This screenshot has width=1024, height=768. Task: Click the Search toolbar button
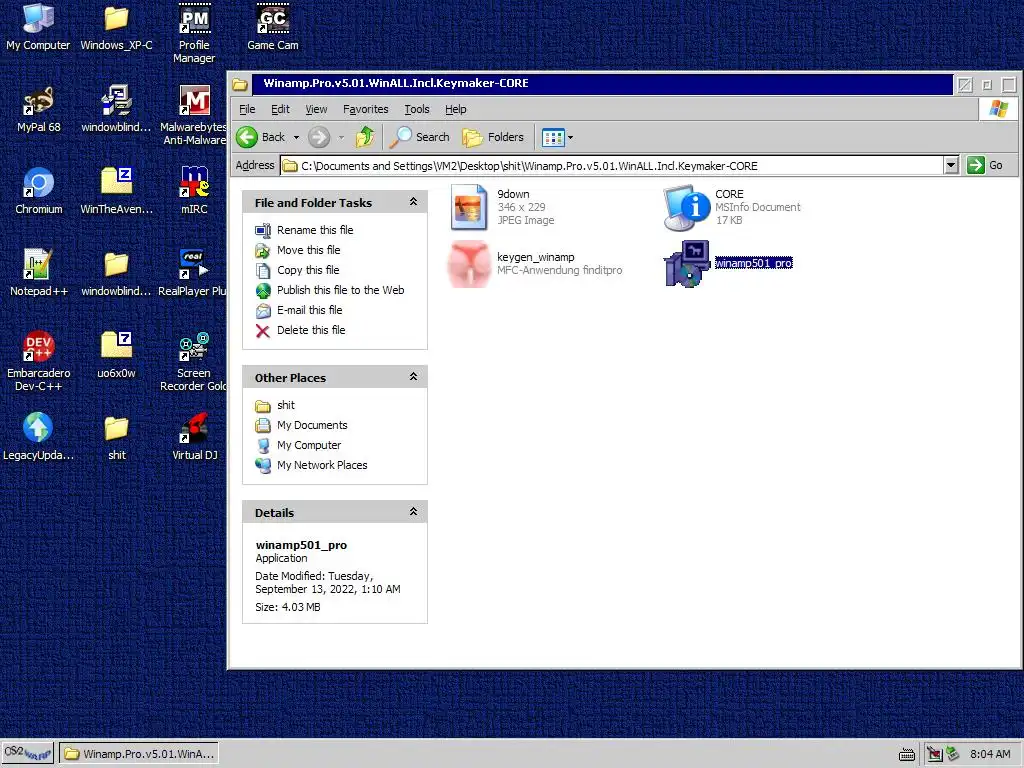(420, 137)
